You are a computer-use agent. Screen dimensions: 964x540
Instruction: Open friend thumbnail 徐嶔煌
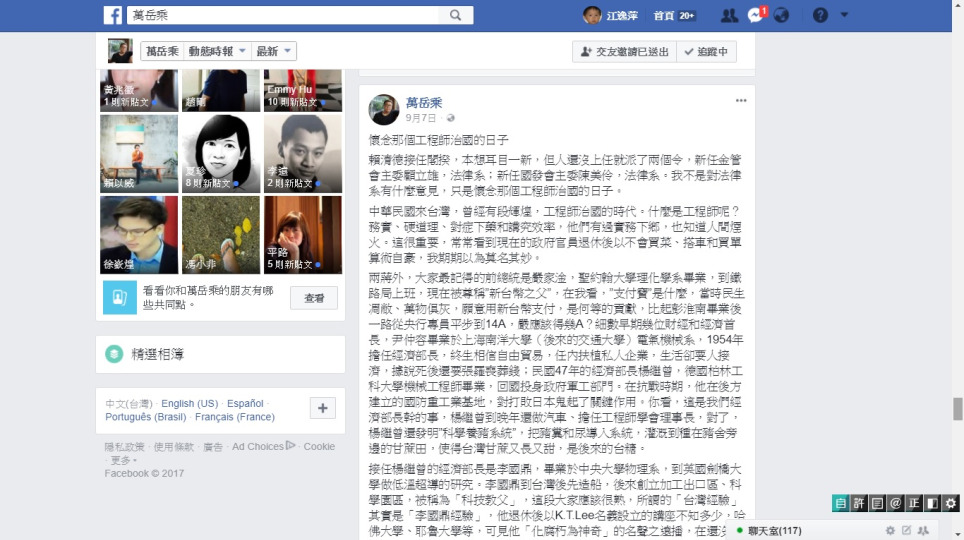[x=139, y=235]
